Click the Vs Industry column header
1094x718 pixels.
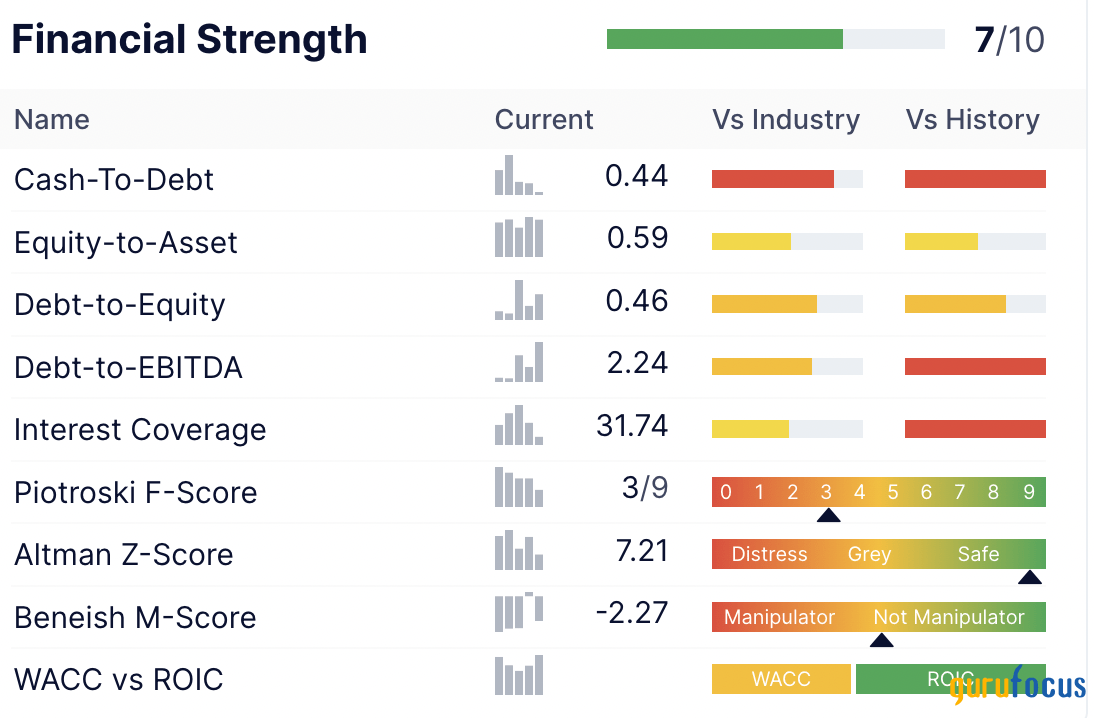coord(786,120)
